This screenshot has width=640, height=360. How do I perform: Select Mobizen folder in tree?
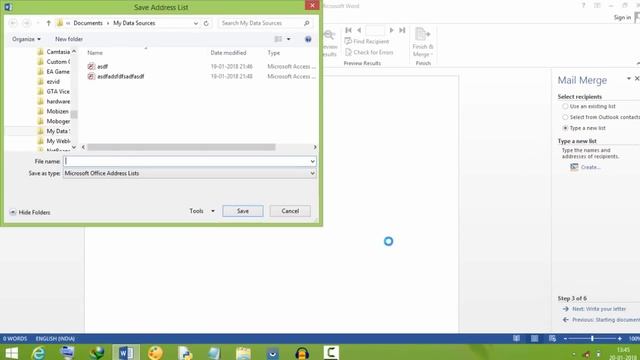(x=53, y=111)
